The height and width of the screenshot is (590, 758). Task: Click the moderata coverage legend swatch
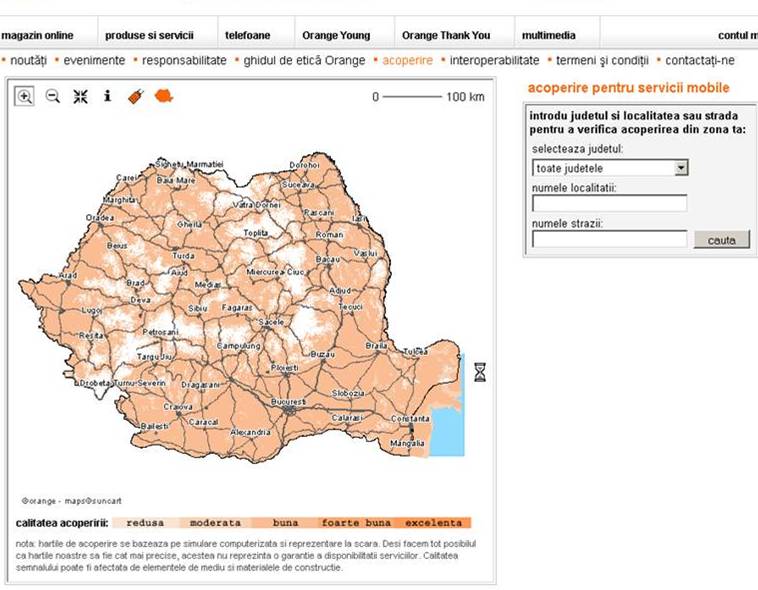coord(215,523)
